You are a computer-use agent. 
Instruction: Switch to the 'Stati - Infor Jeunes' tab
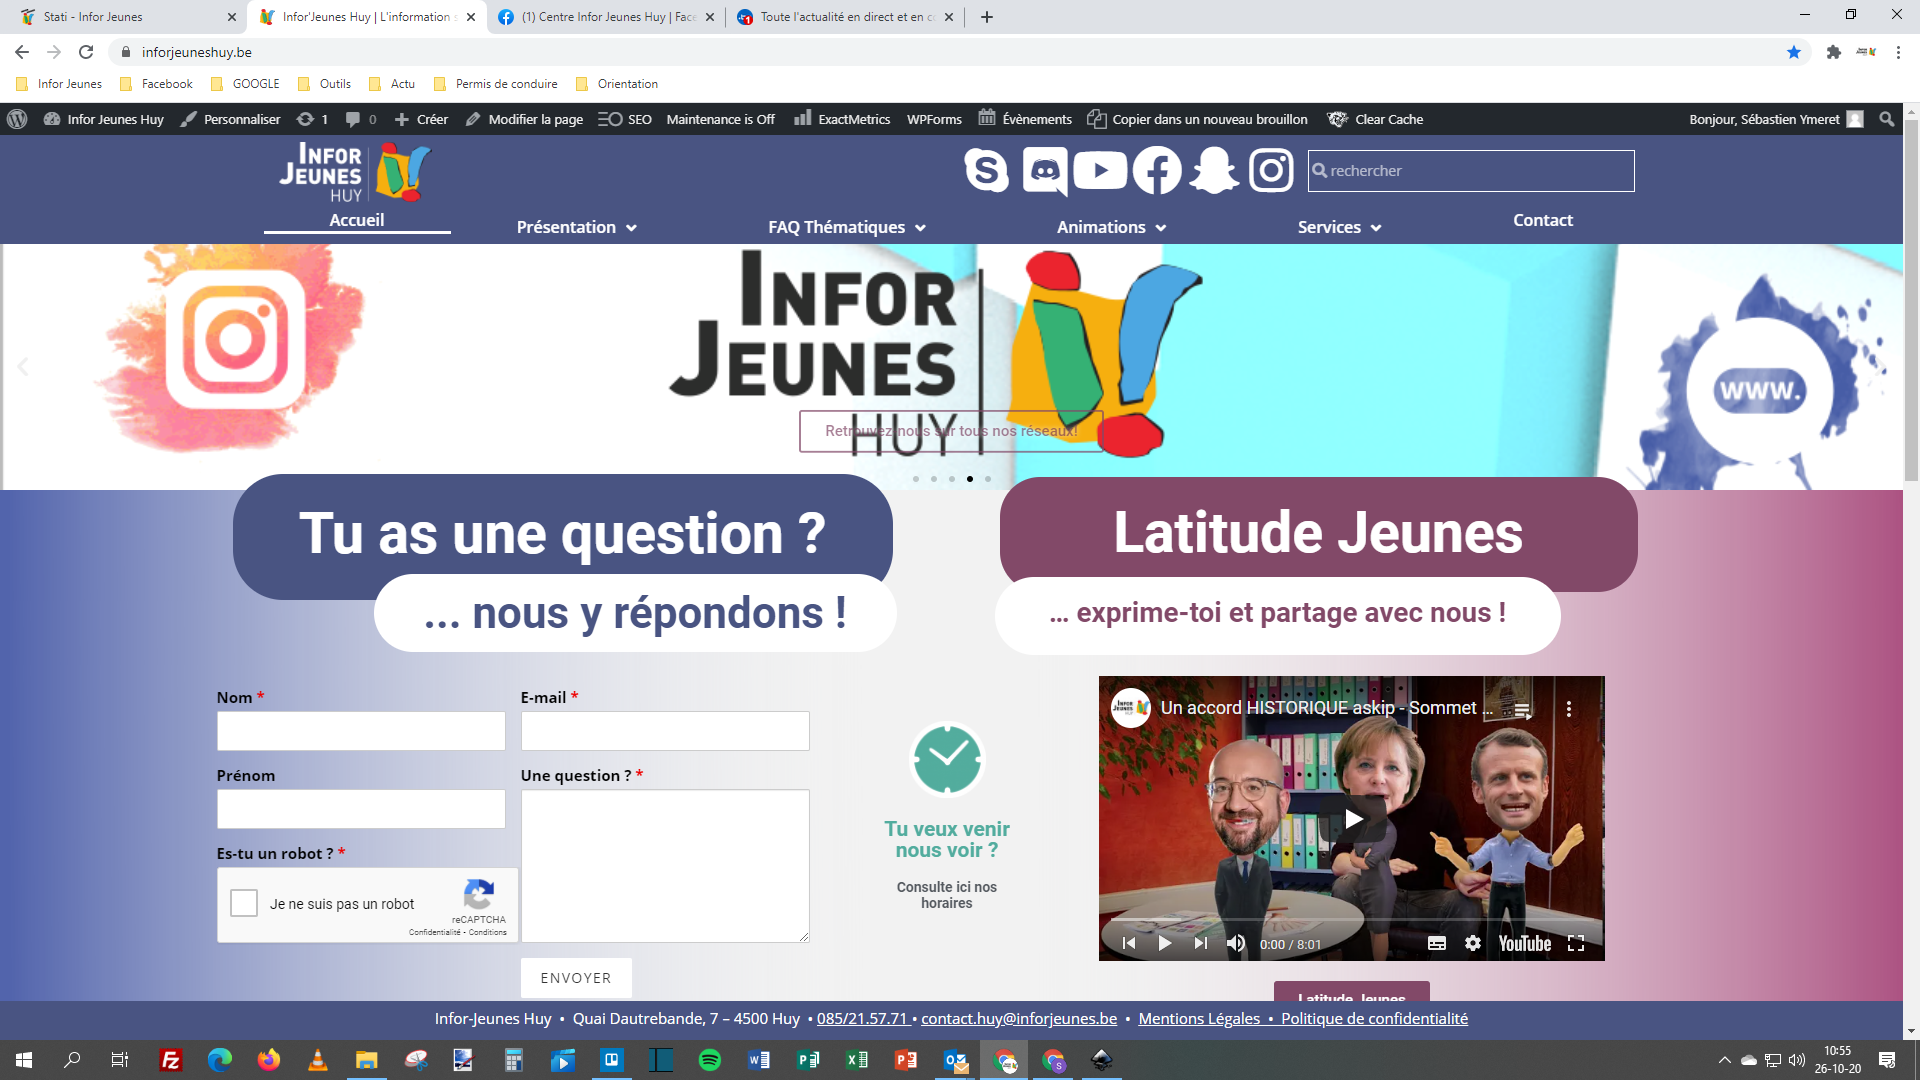(124, 17)
